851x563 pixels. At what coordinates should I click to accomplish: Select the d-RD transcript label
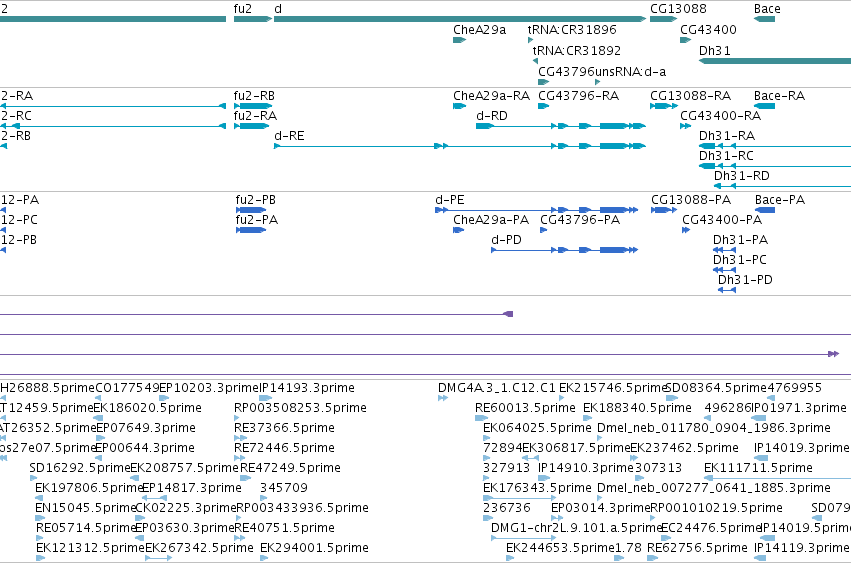tap(492, 116)
